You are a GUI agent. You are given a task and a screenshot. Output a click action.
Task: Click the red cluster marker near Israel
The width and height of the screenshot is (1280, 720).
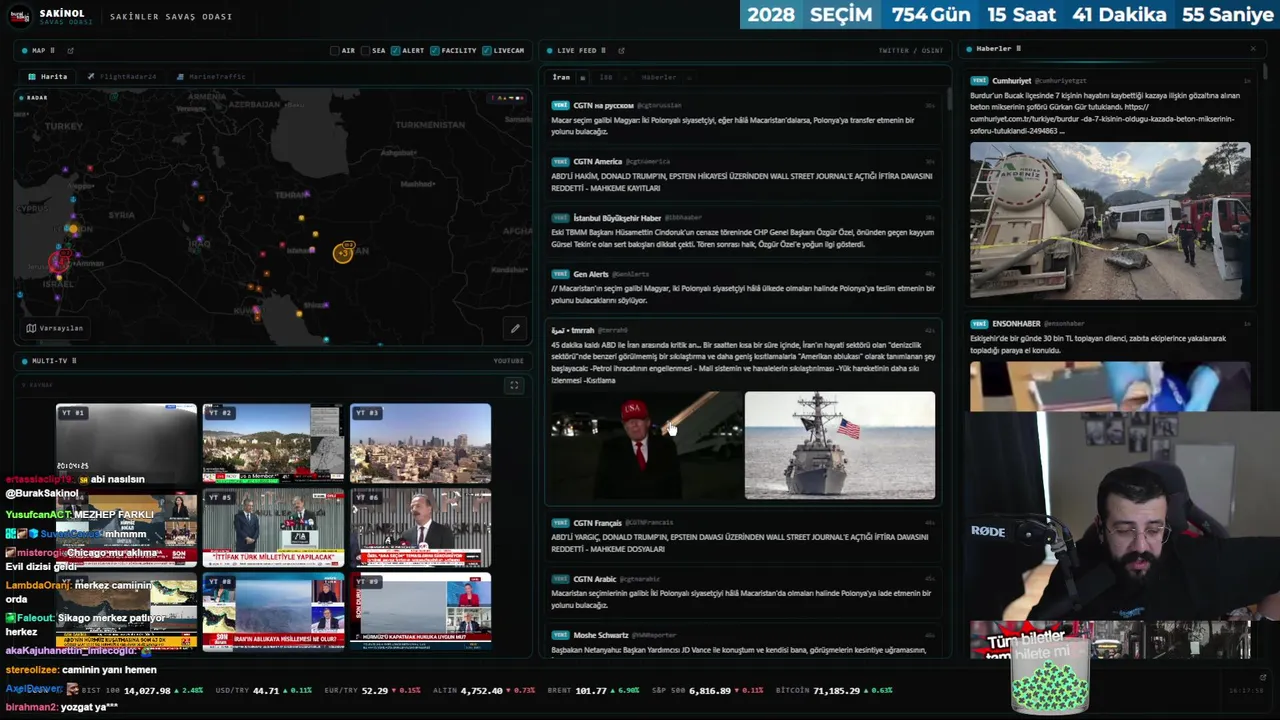pyautogui.click(x=59, y=262)
